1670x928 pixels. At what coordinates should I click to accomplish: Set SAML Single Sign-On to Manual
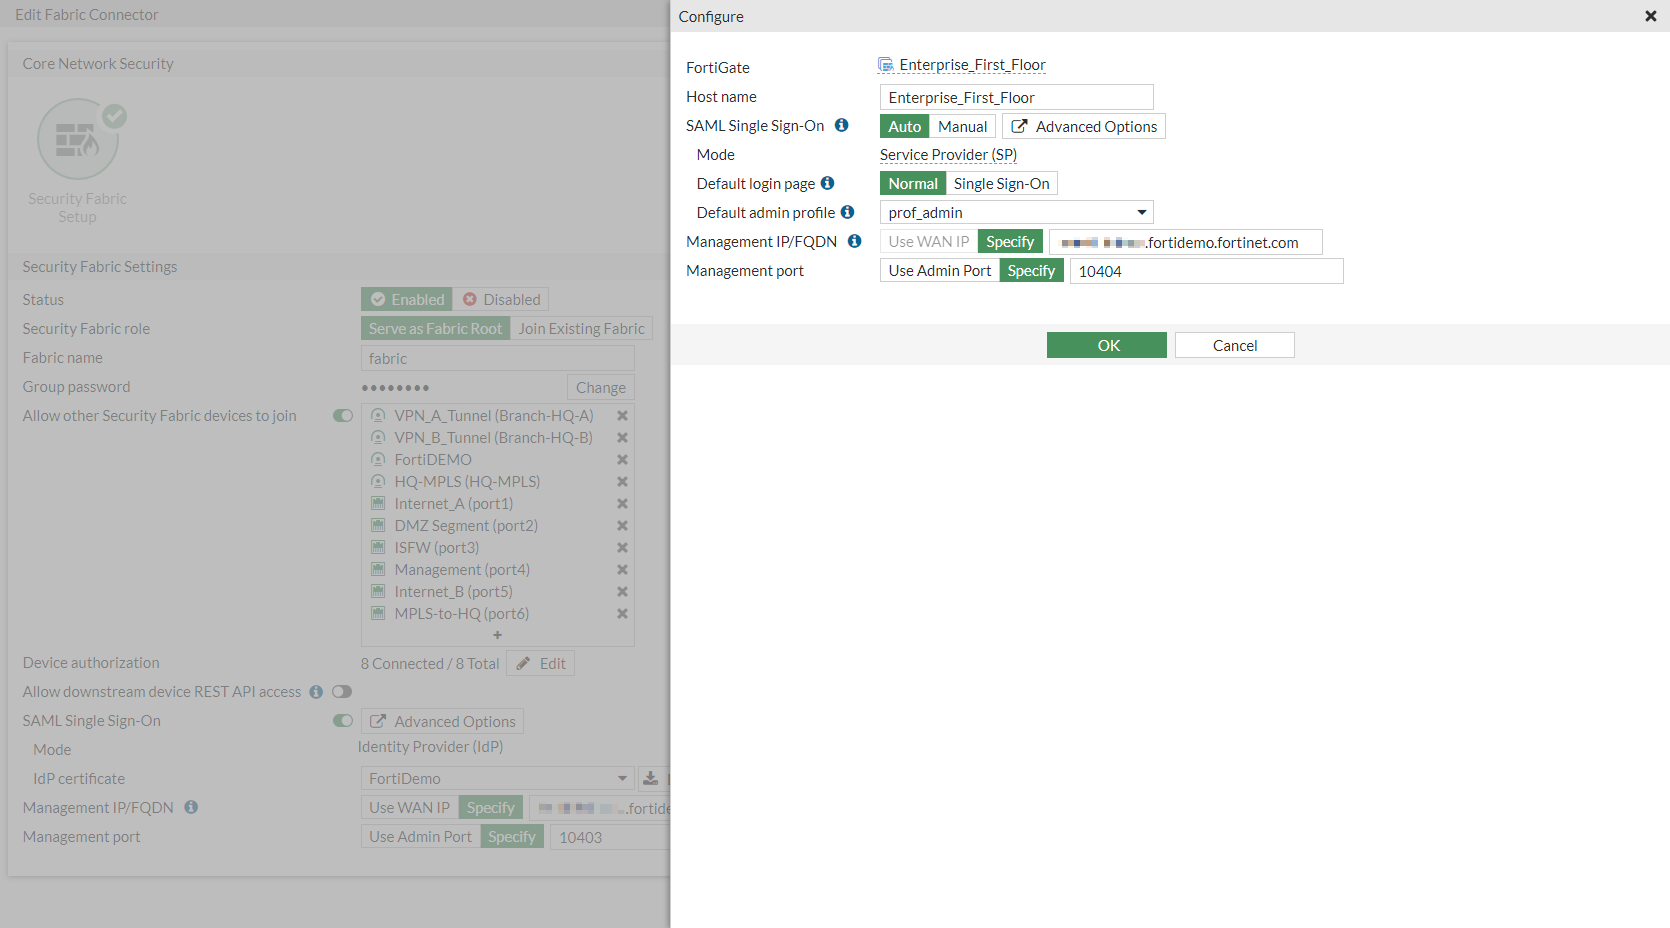pyautogui.click(x=962, y=126)
